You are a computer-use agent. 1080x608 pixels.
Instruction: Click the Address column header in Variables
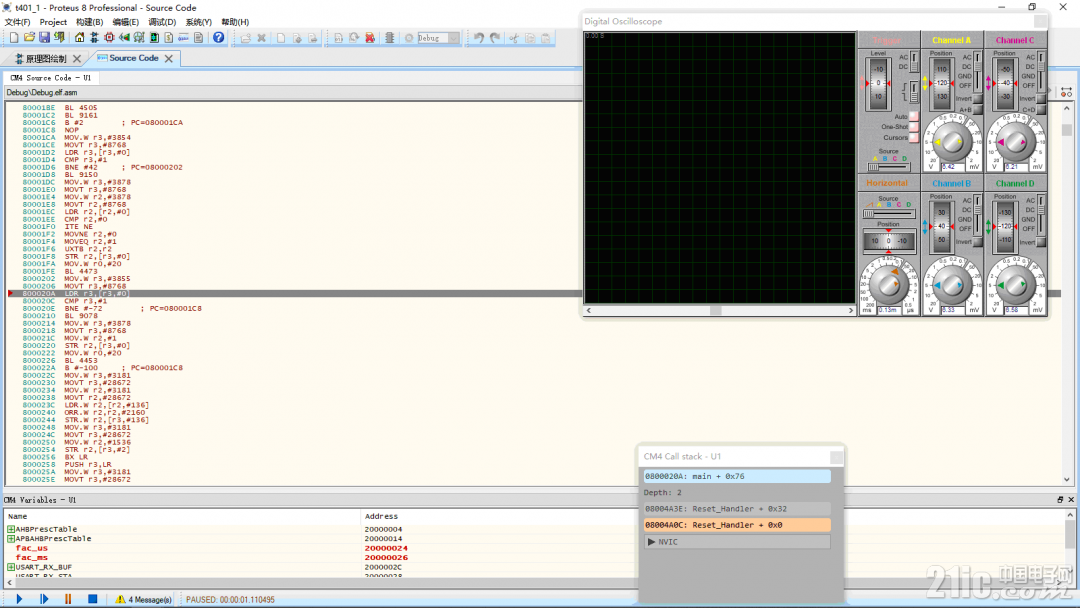click(381, 516)
